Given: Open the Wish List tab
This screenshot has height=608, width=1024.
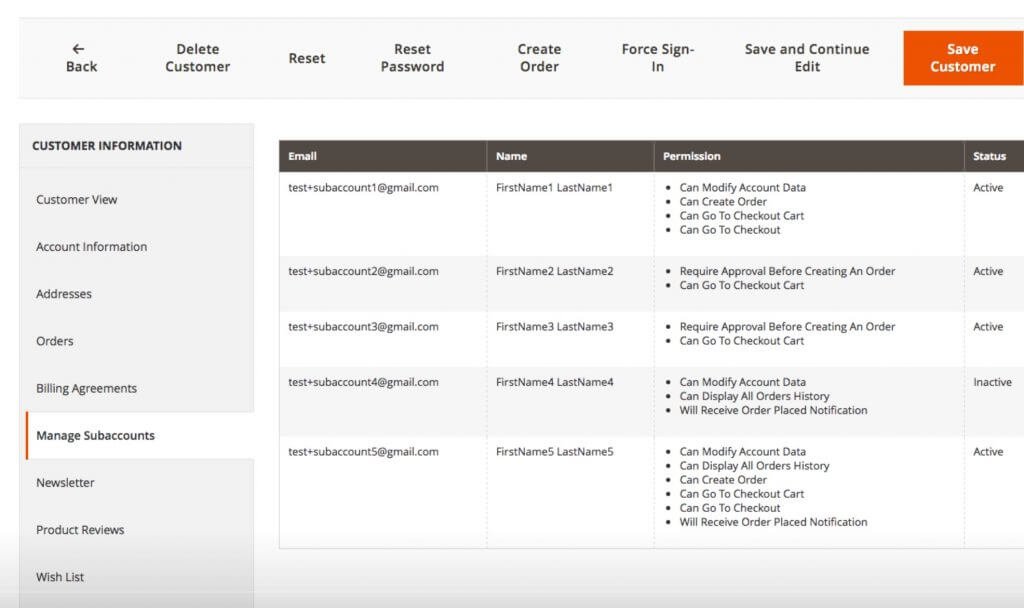Looking at the screenshot, I should 60,577.
